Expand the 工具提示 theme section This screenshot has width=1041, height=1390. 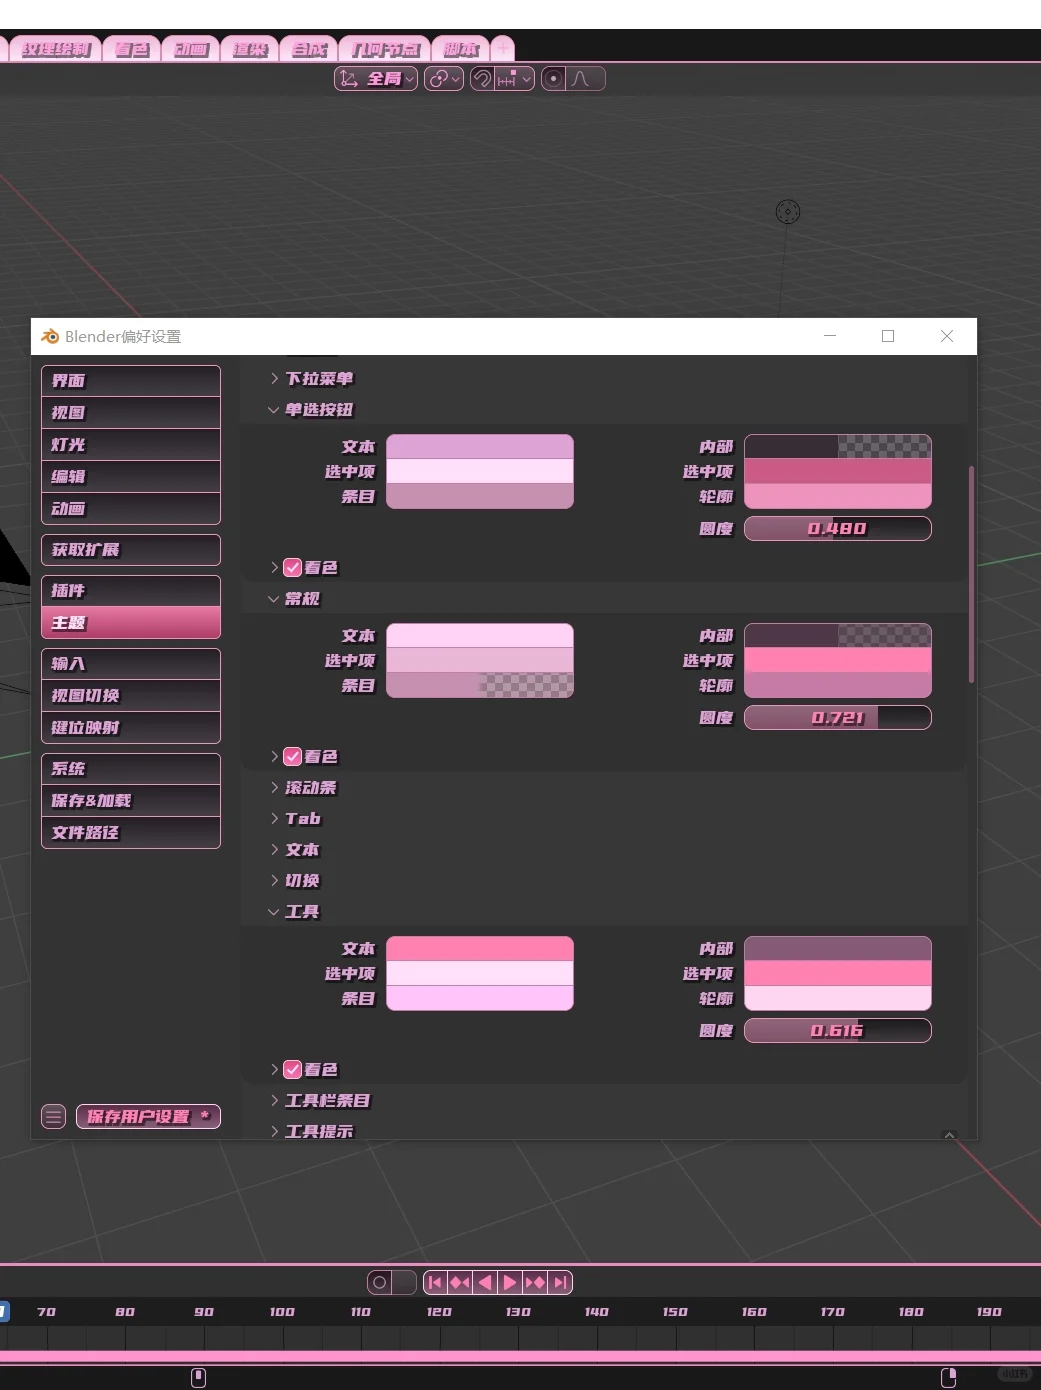311,1132
